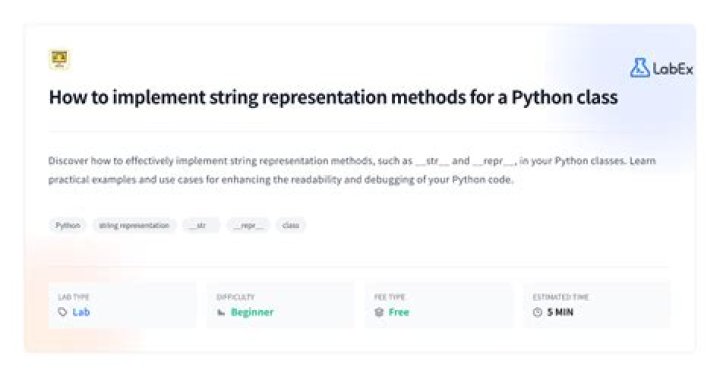The image size is (720, 377).
Task: Select the string representation tag
Action: pyautogui.click(x=134, y=225)
